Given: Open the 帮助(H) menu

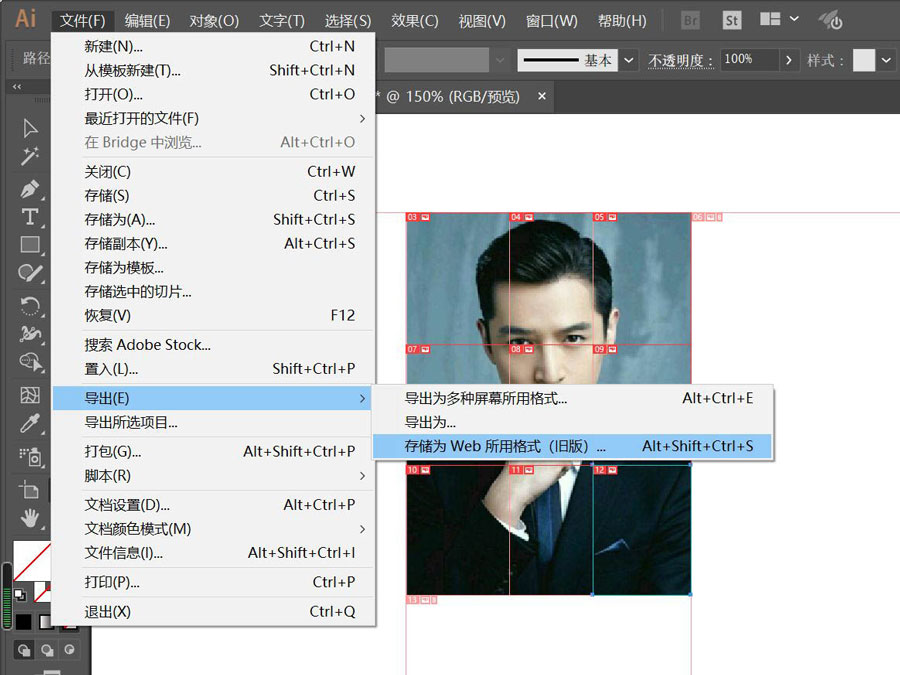Looking at the screenshot, I should coord(622,21).
